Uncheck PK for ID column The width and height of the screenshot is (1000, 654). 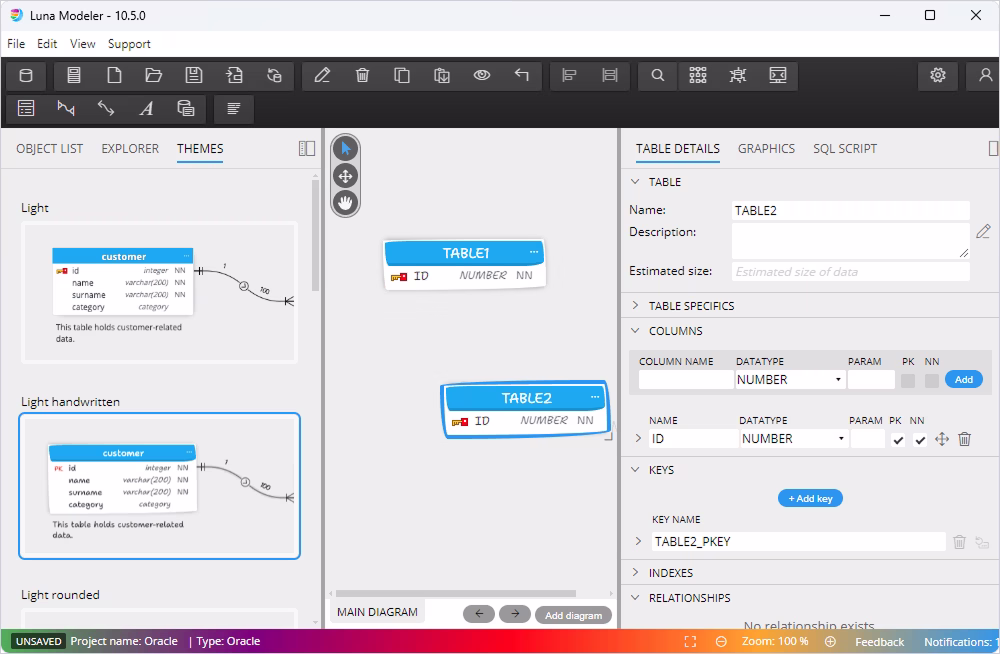[x=898, y=440]
